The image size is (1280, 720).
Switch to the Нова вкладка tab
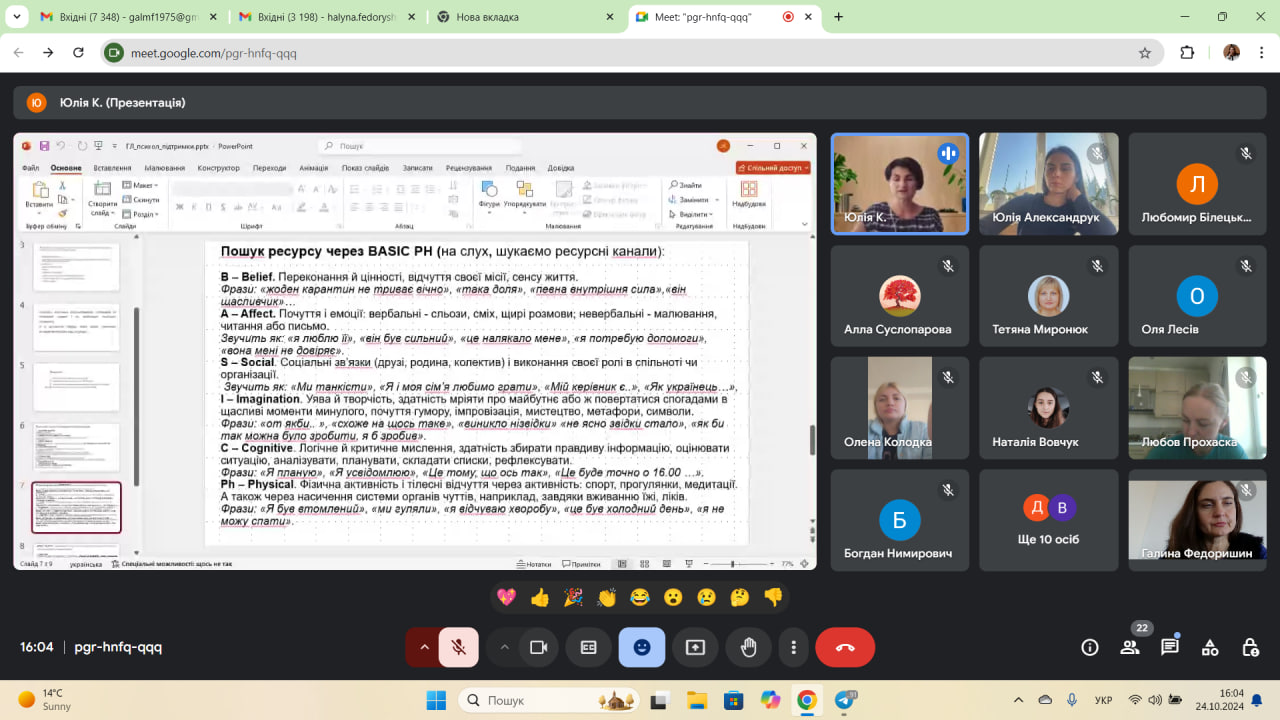520,17
